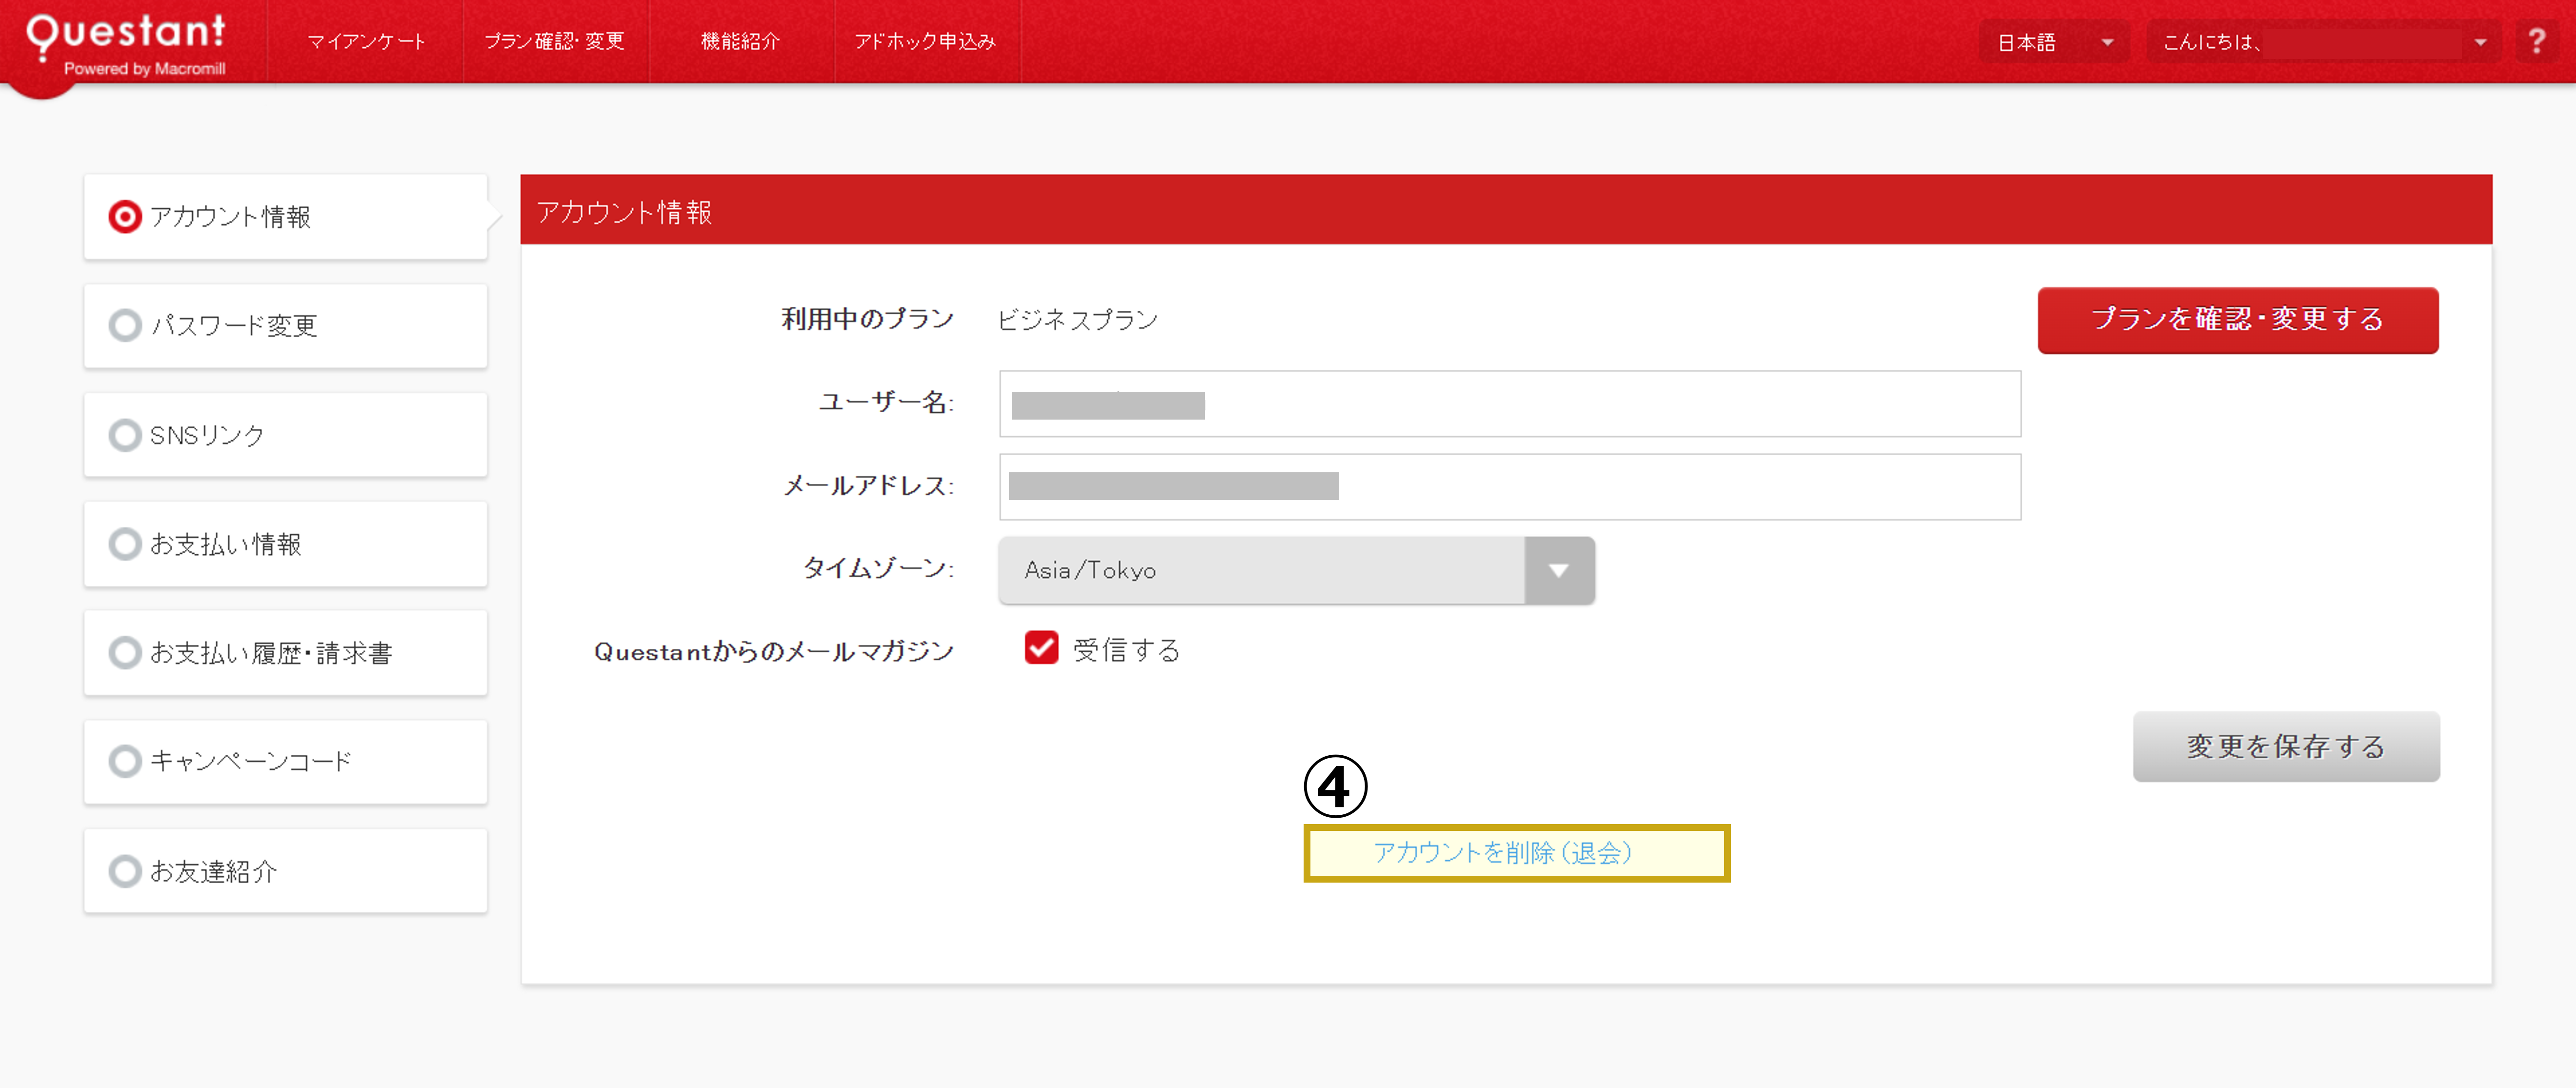Click アカウントを削除 (退会) link
The width and height of the screenshot is (2576, 1088).
[x=1502, y=853]
